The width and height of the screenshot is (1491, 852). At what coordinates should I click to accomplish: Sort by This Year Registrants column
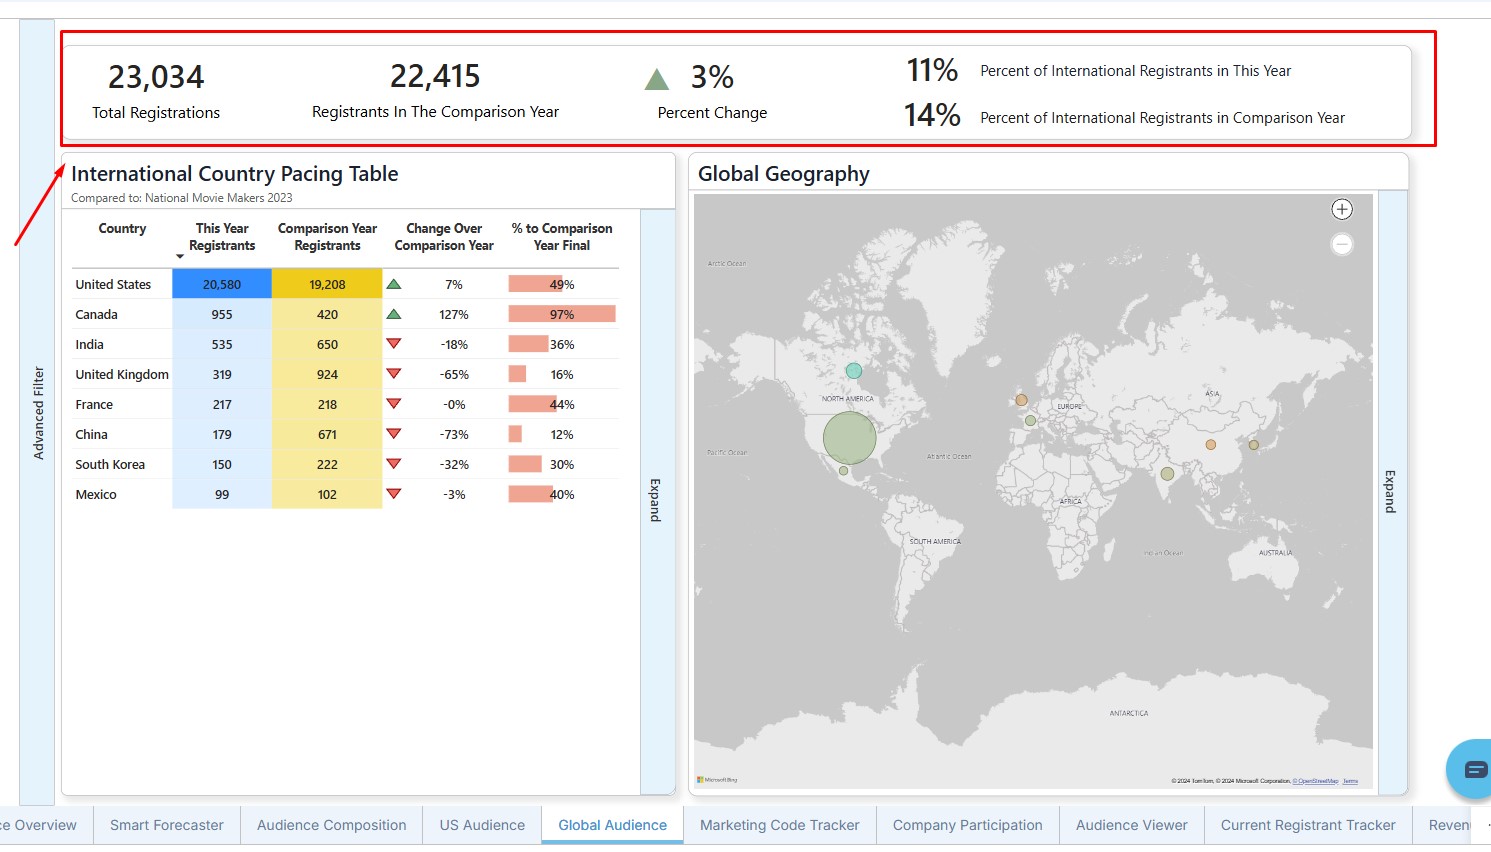coord(222,237)
